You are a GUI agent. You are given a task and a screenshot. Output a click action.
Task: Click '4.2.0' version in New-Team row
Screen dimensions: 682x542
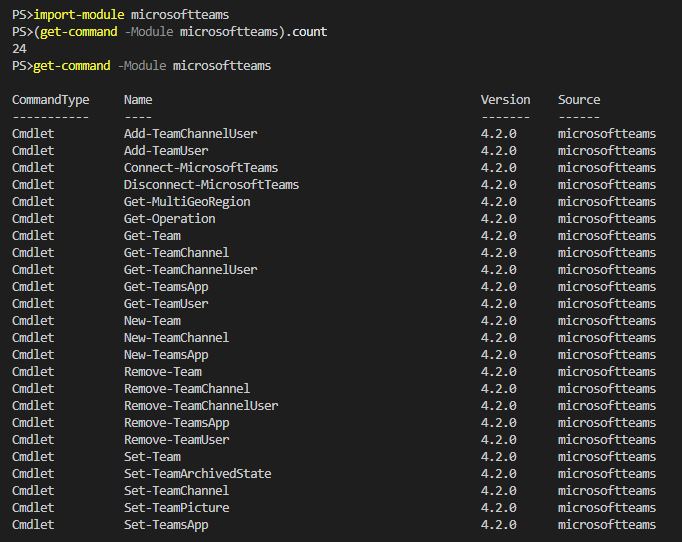pos(498,321)
